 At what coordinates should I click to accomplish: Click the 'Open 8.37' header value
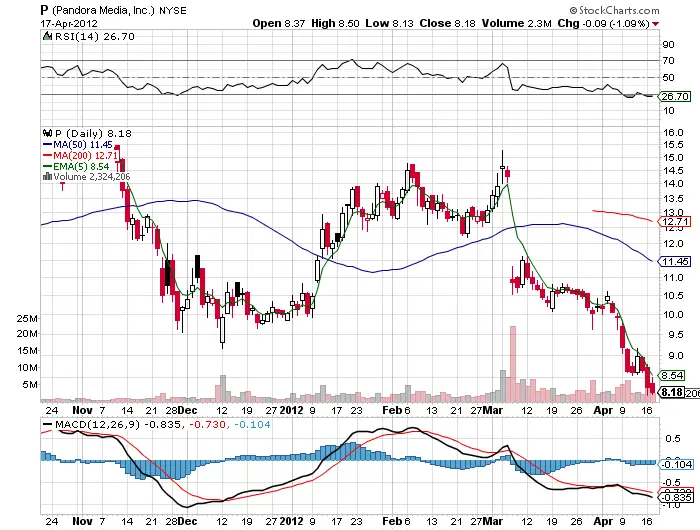point(279,23)
